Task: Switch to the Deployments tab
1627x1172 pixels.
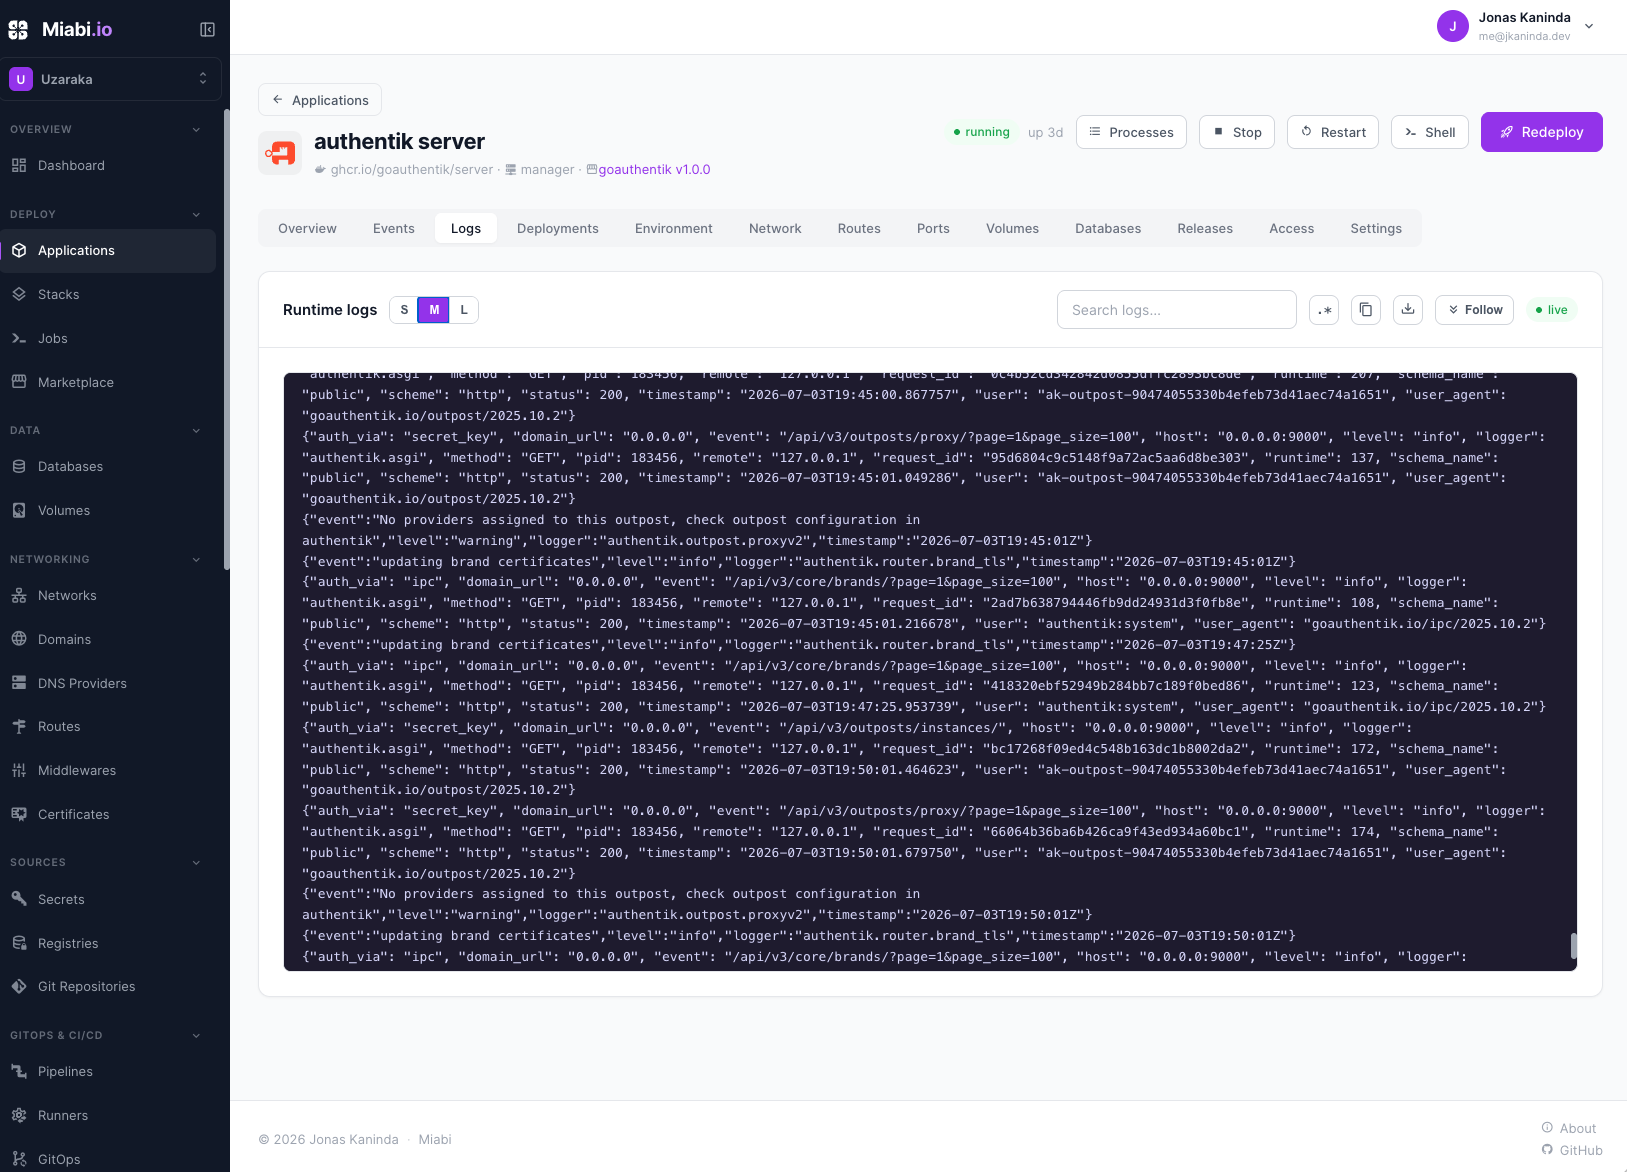Action: (558, 229)
